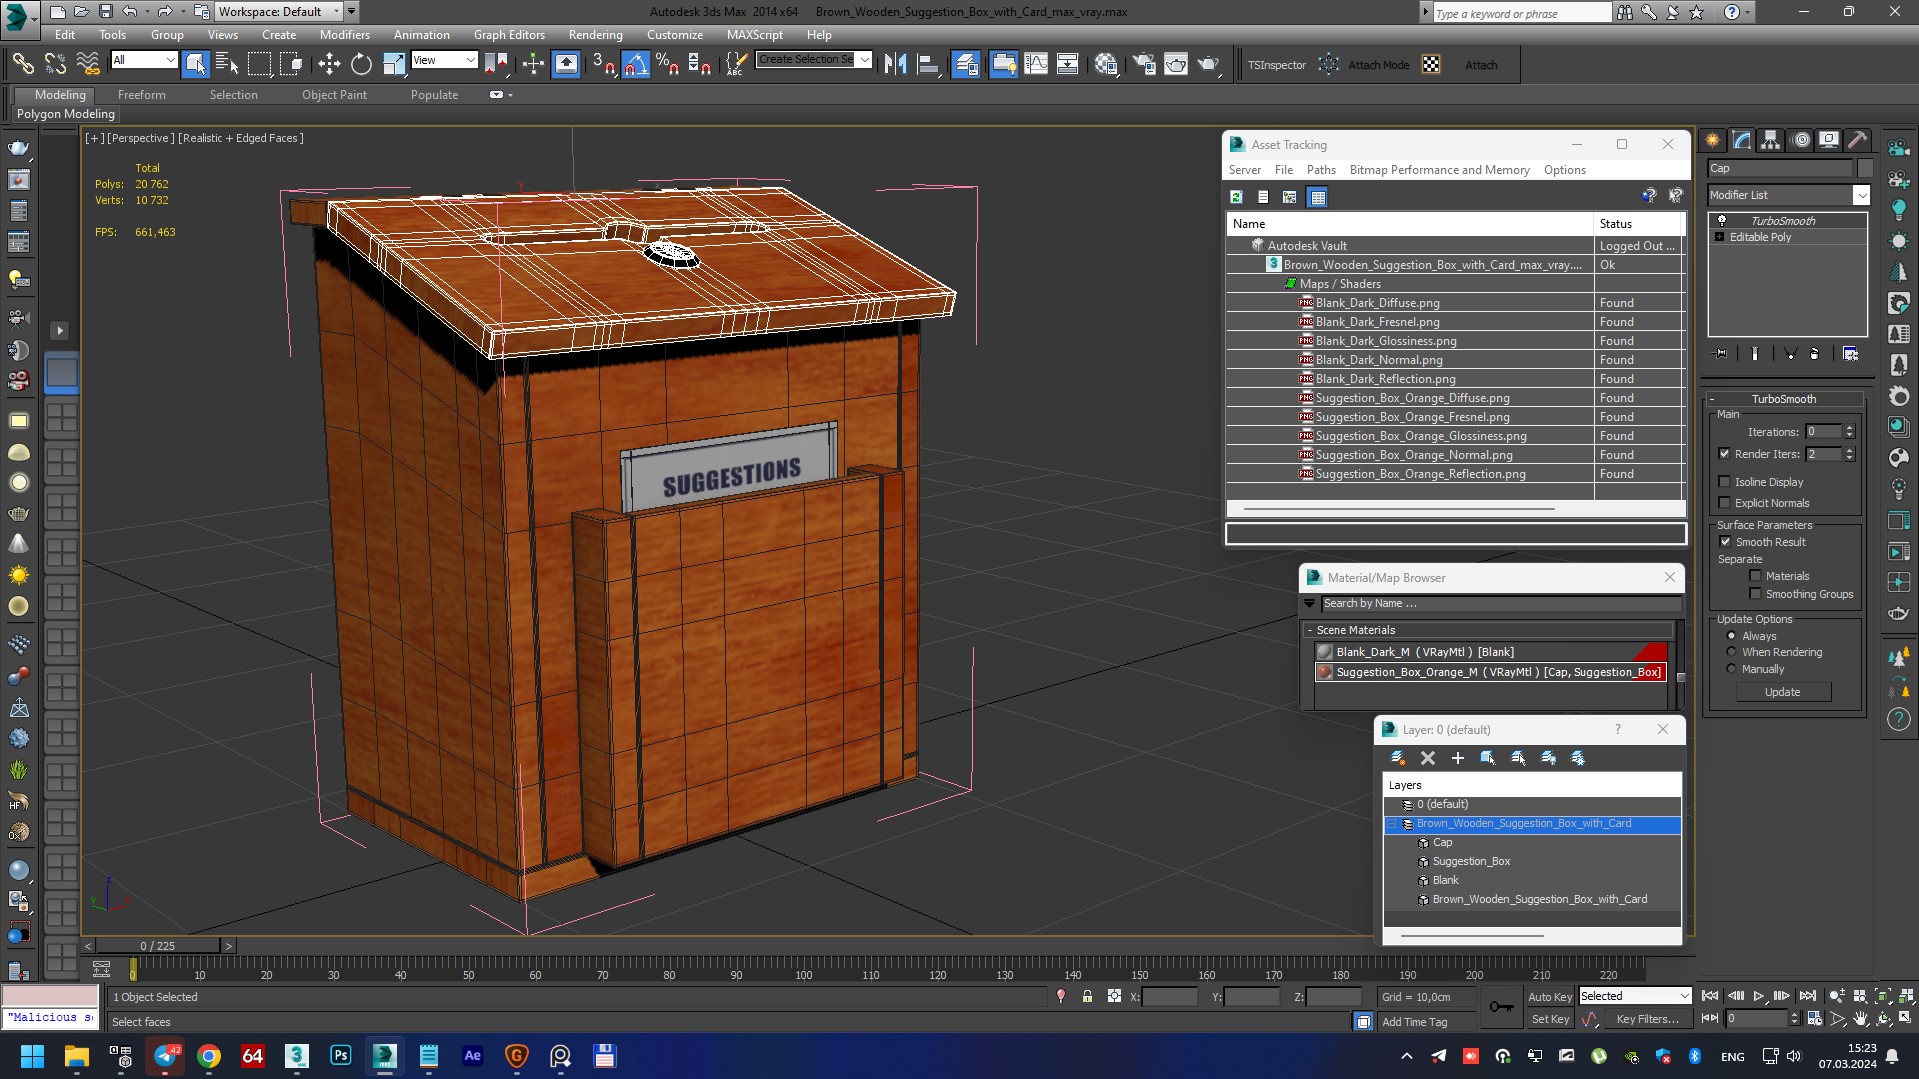Open the Align tool
This screenshot has width=1919, height=1079.
[x=928, y=65]
